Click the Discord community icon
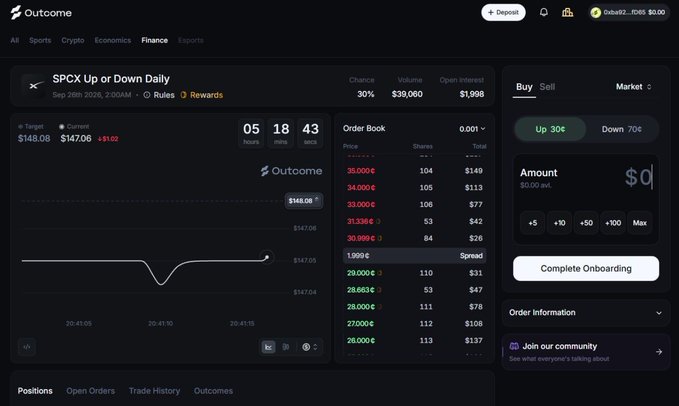The width and height of the screenshot is (679, 406). coord(514,346)
